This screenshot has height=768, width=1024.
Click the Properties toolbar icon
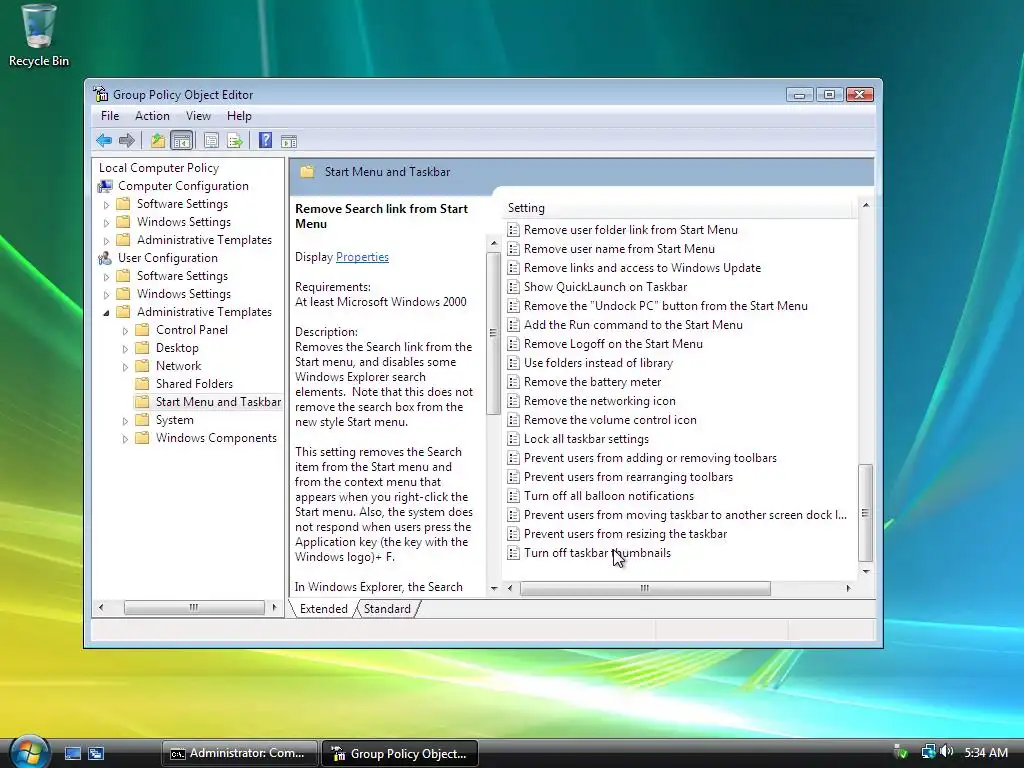[211, 140]
